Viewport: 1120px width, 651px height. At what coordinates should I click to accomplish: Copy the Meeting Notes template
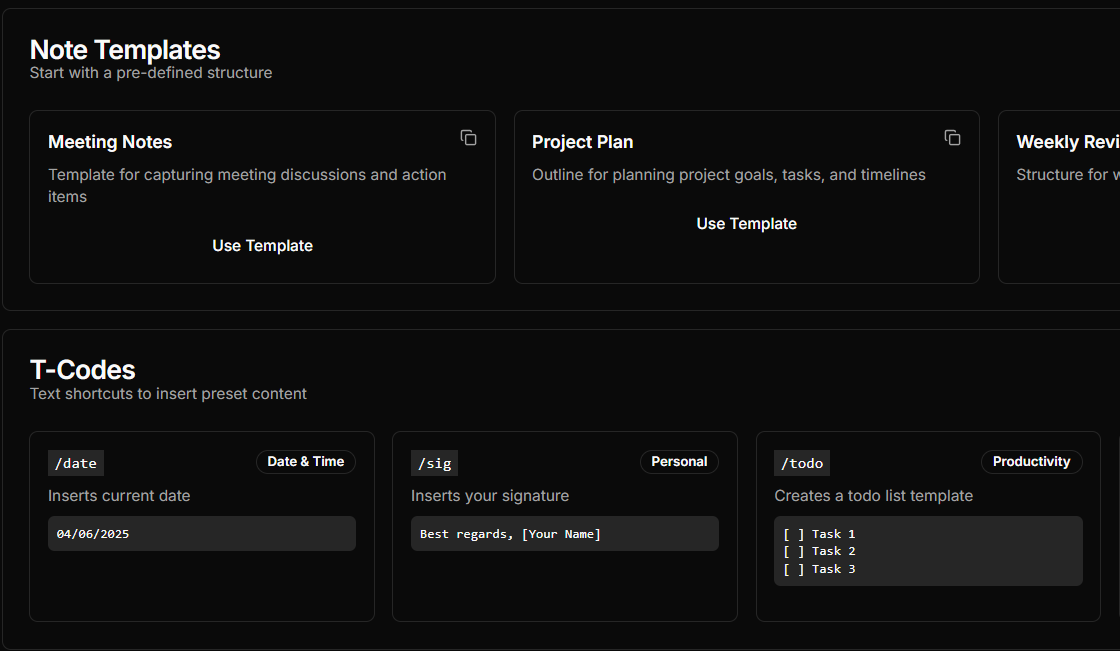coord(468,138)
